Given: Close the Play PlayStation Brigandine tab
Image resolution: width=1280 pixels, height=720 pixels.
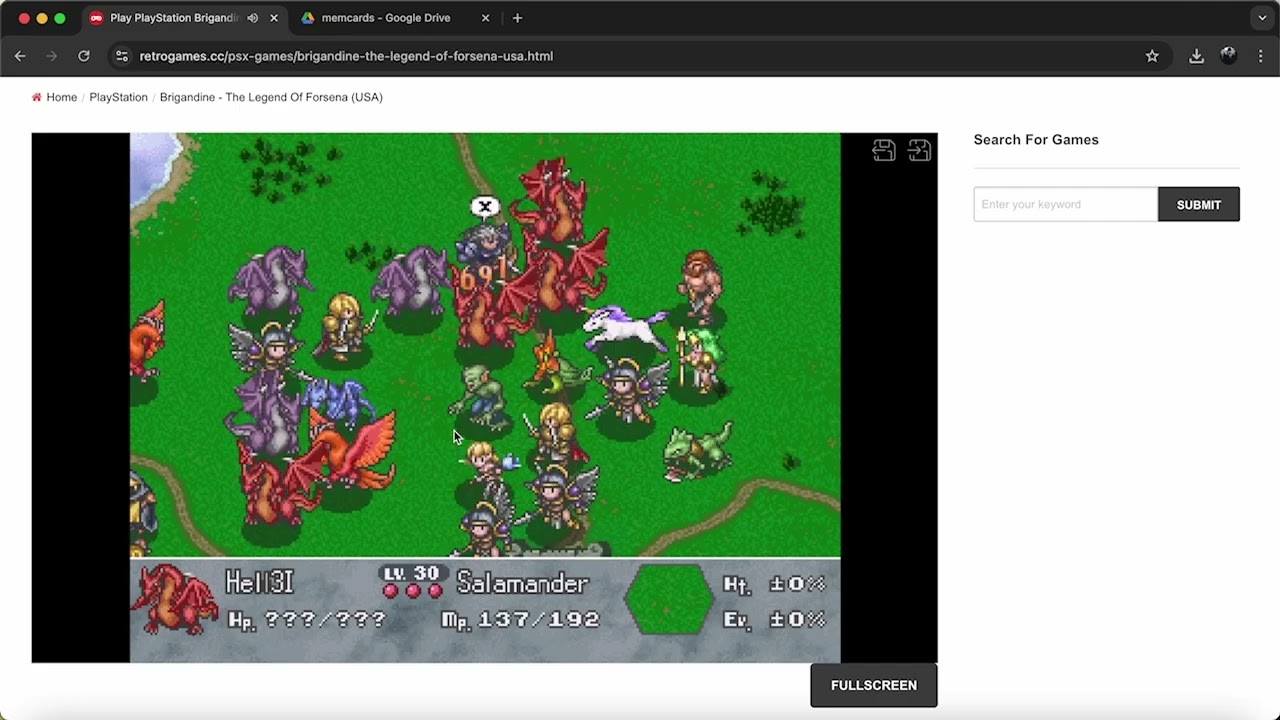Looking at the screenshot, I should coord(274,18).
